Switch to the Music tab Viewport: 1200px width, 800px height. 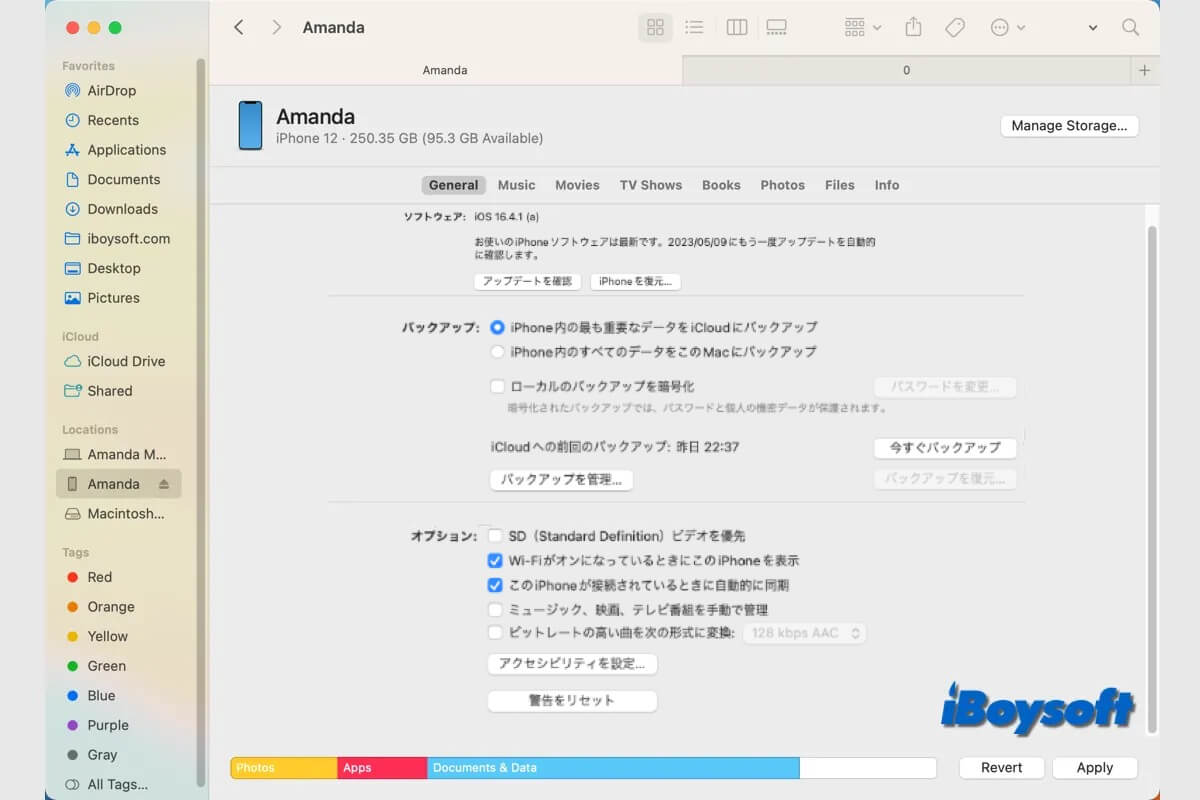tap(516, 185)
